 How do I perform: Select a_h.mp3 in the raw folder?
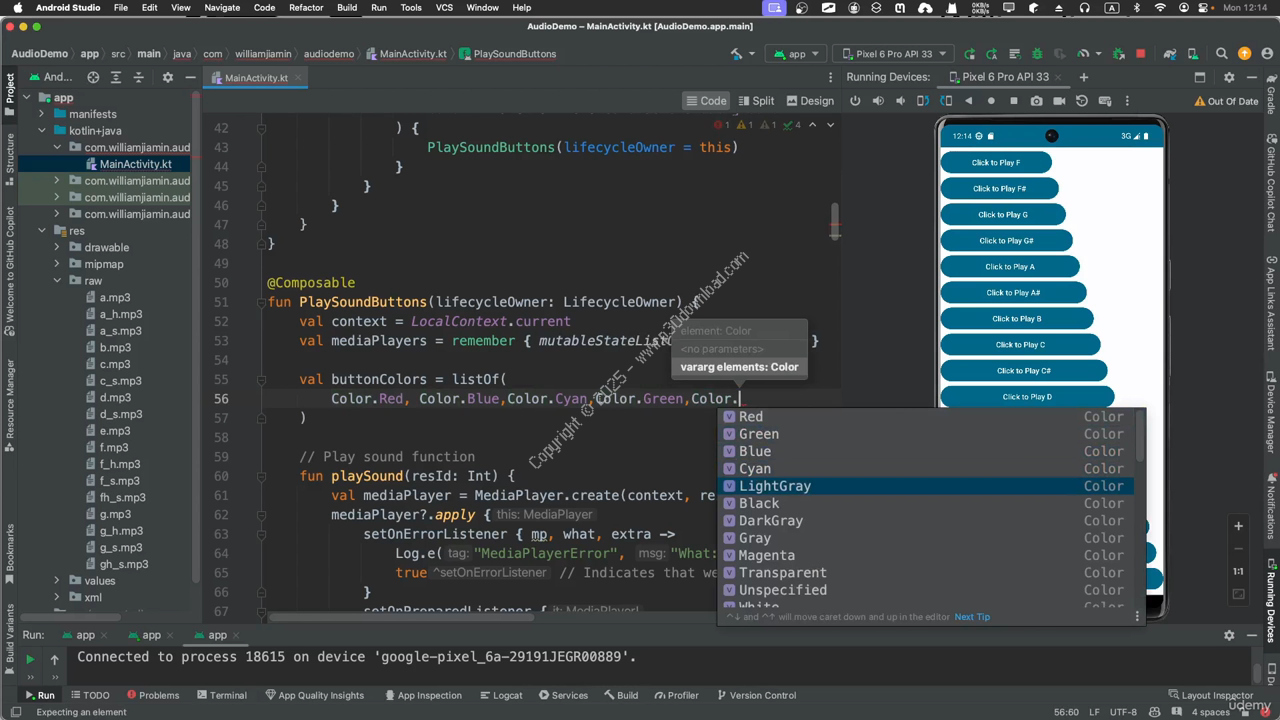[x=121, y=314]
